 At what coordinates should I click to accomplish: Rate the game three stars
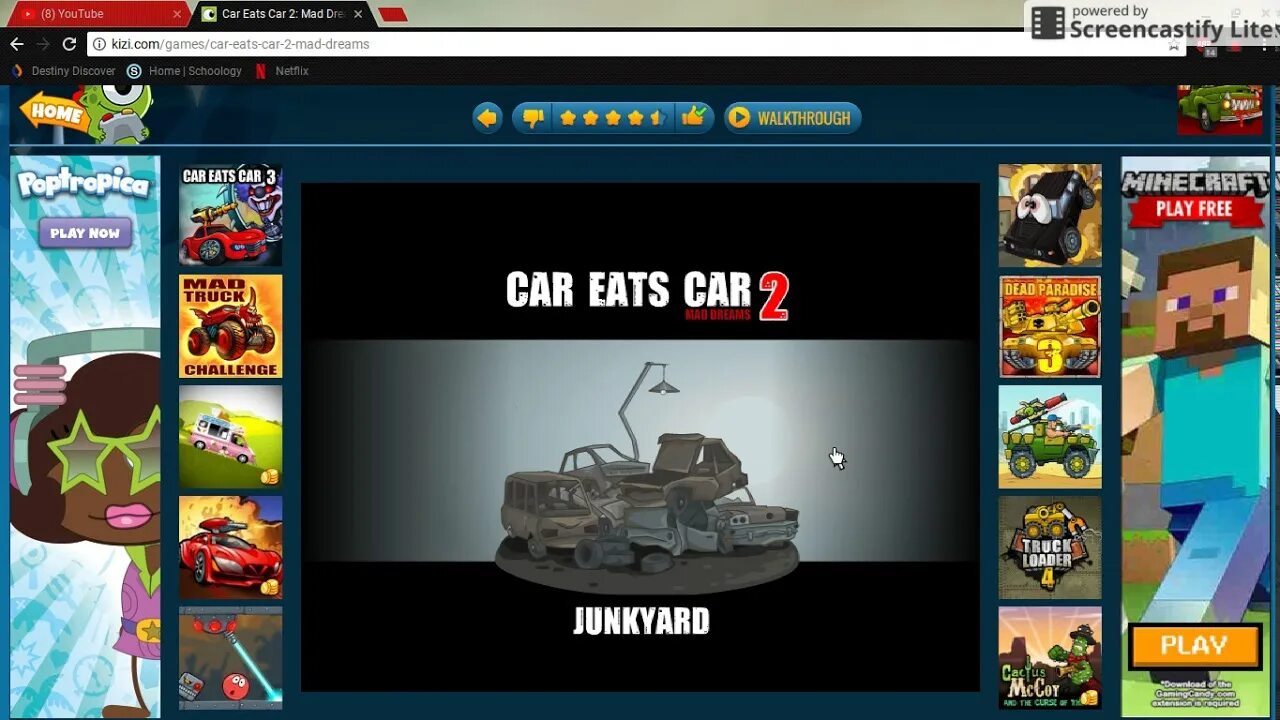tap(613, 118)
